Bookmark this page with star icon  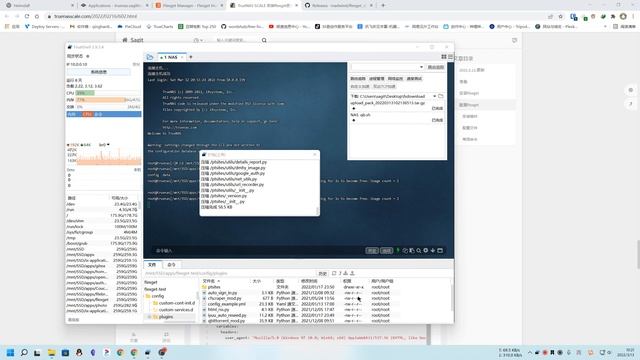pos(560,16)
